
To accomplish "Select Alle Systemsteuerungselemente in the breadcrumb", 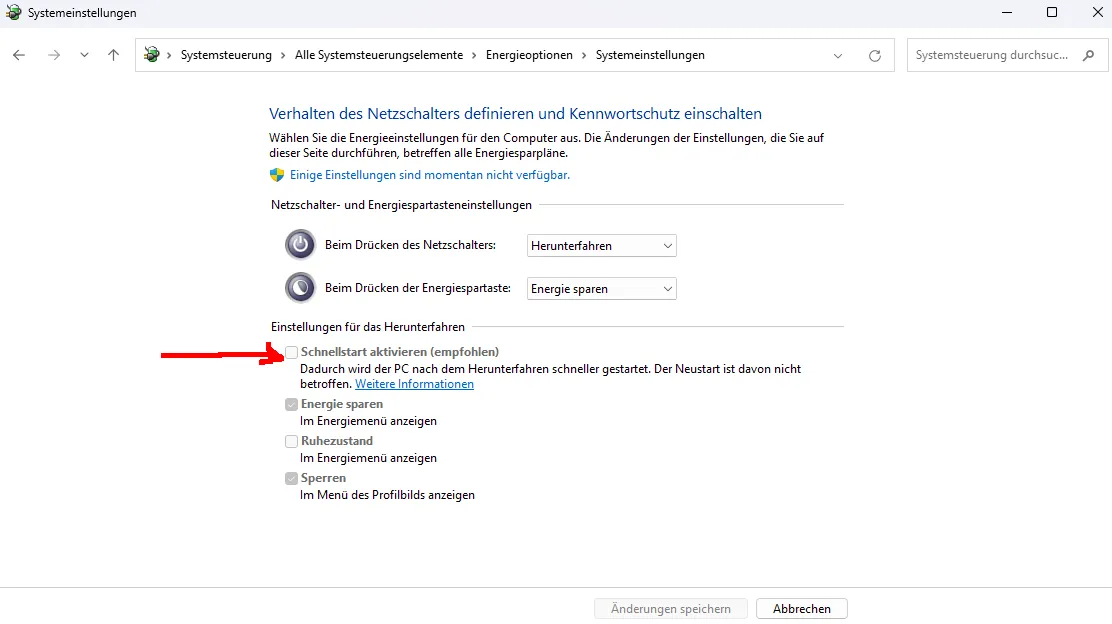I will tap(379, 55).
